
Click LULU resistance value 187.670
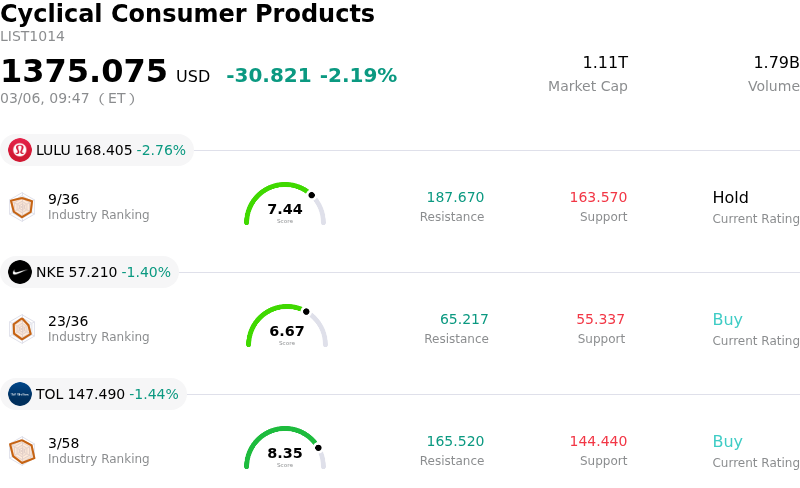(455, 198)
